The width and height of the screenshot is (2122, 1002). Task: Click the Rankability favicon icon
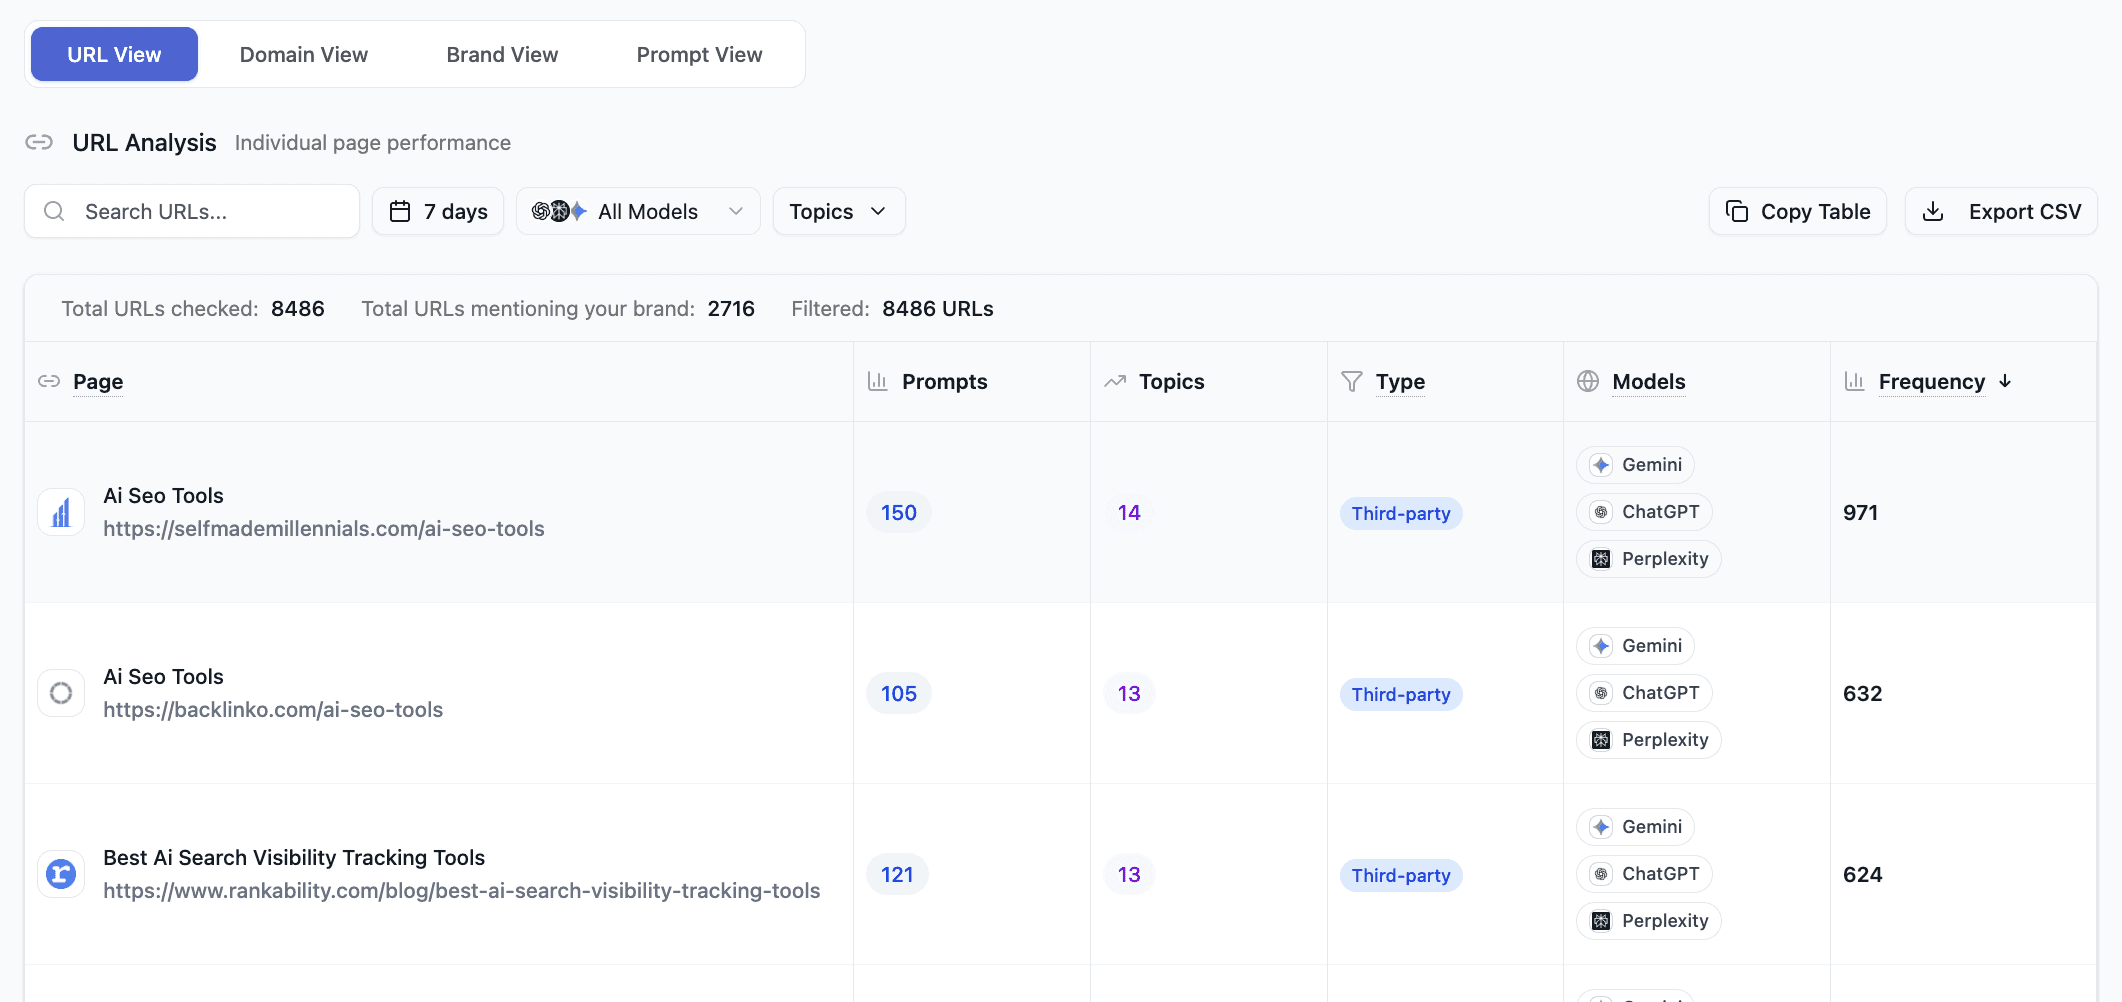click(61, 874)
